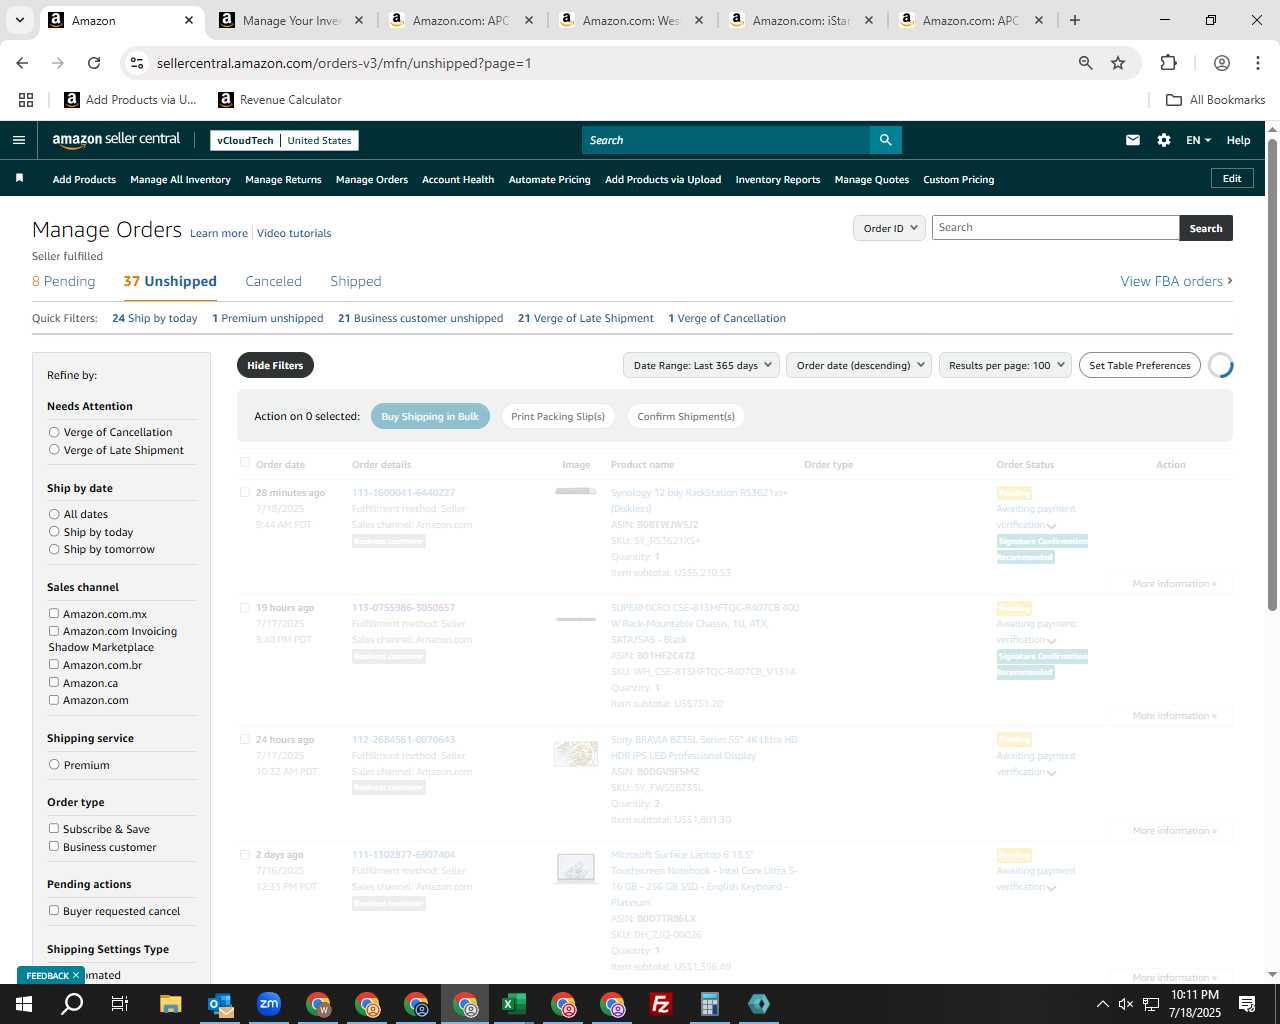
Task: Click the 24 Ship by today quick filter
Action: 155,318
